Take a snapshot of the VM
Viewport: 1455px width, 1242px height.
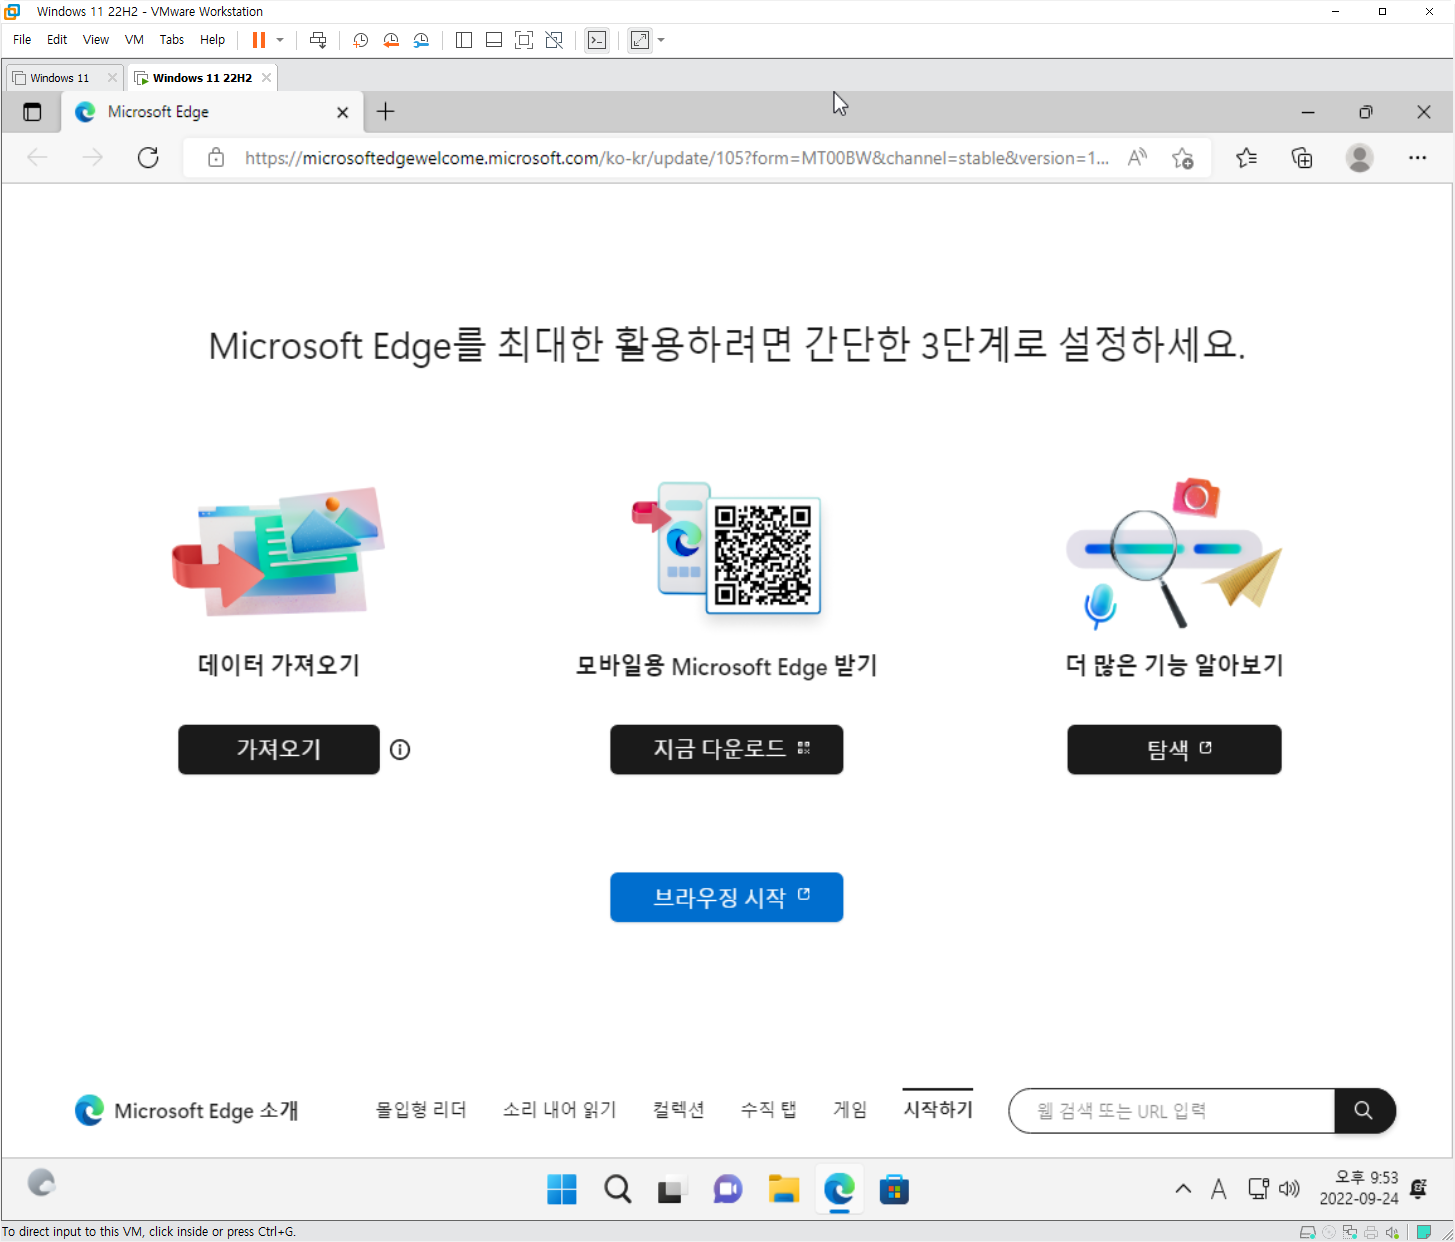pyautogui.click(x=361, y=40)
